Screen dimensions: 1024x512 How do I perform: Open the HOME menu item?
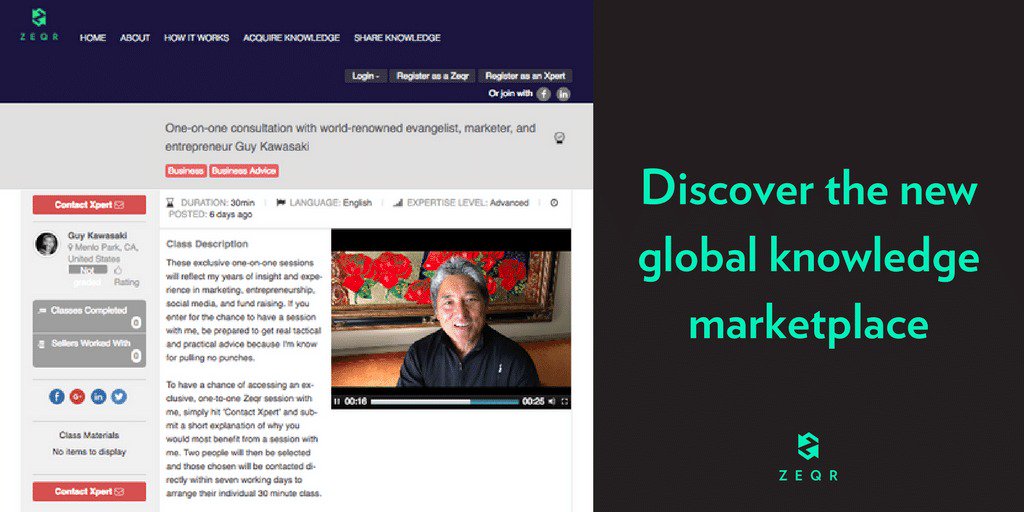click(x=93, y=38)
